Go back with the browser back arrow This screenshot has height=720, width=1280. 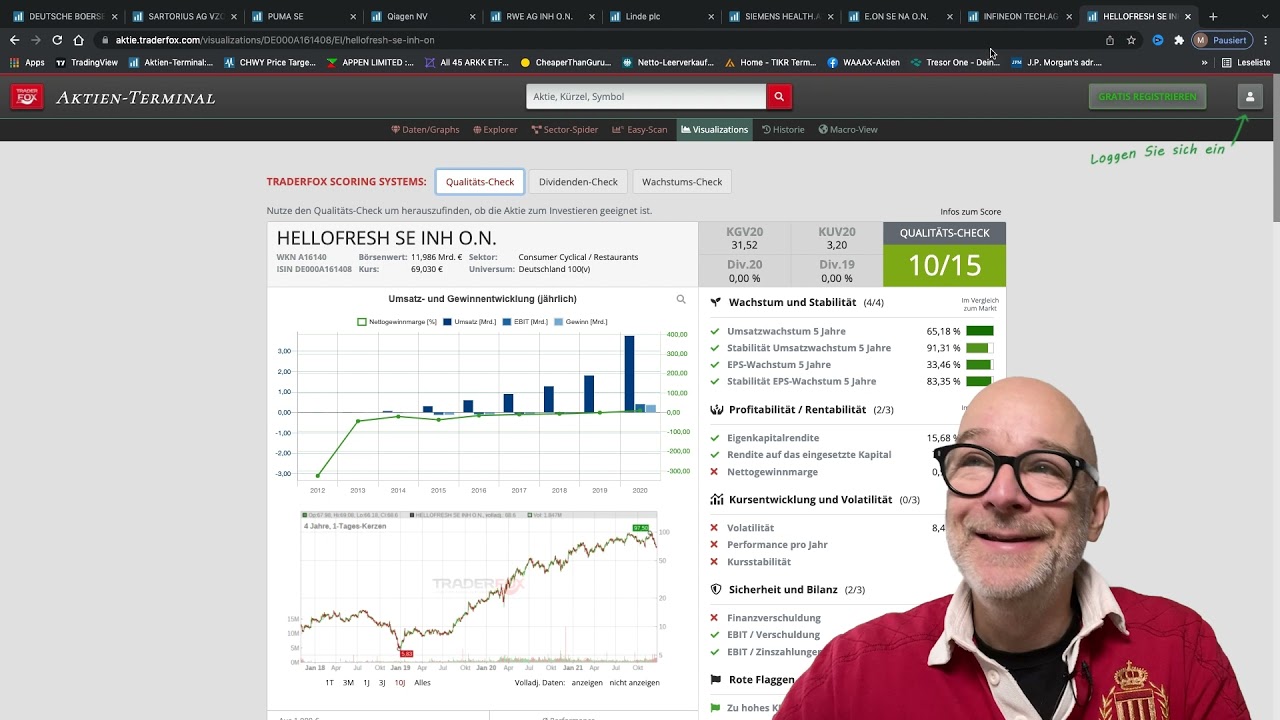[14, 40]
